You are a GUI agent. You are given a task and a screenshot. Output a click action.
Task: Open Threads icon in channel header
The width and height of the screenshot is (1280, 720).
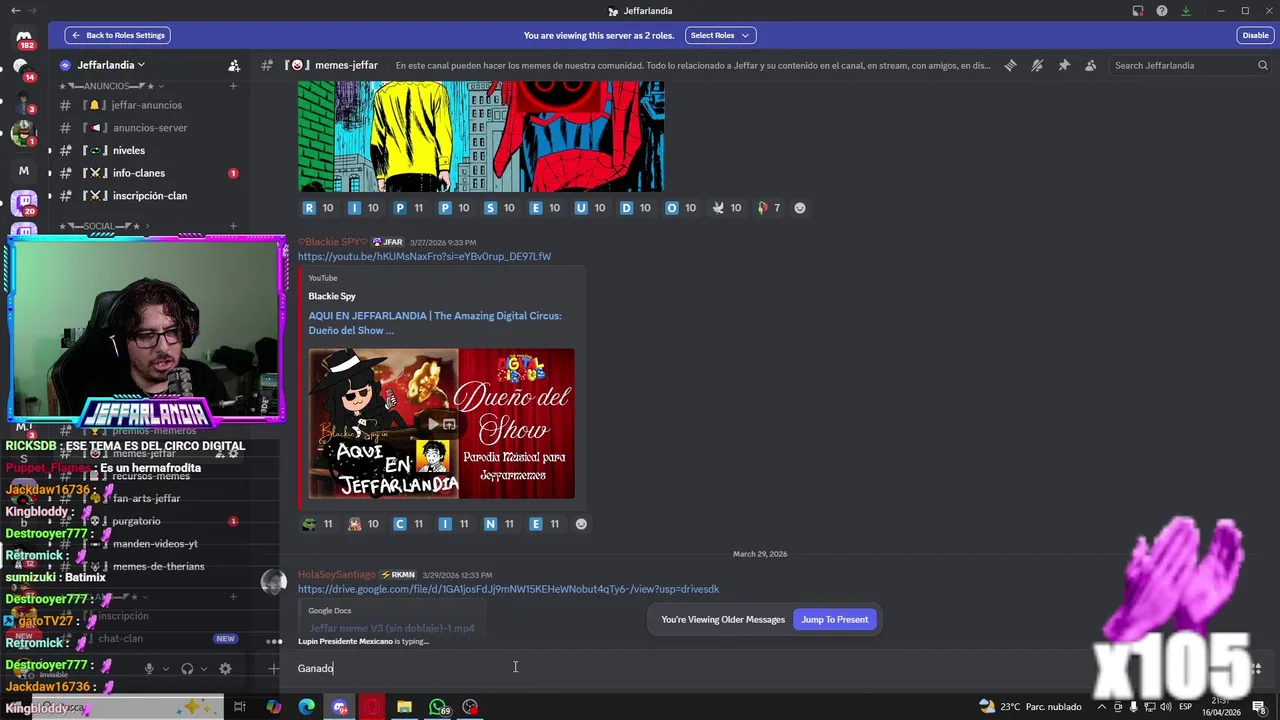(x=1011, y=65)
